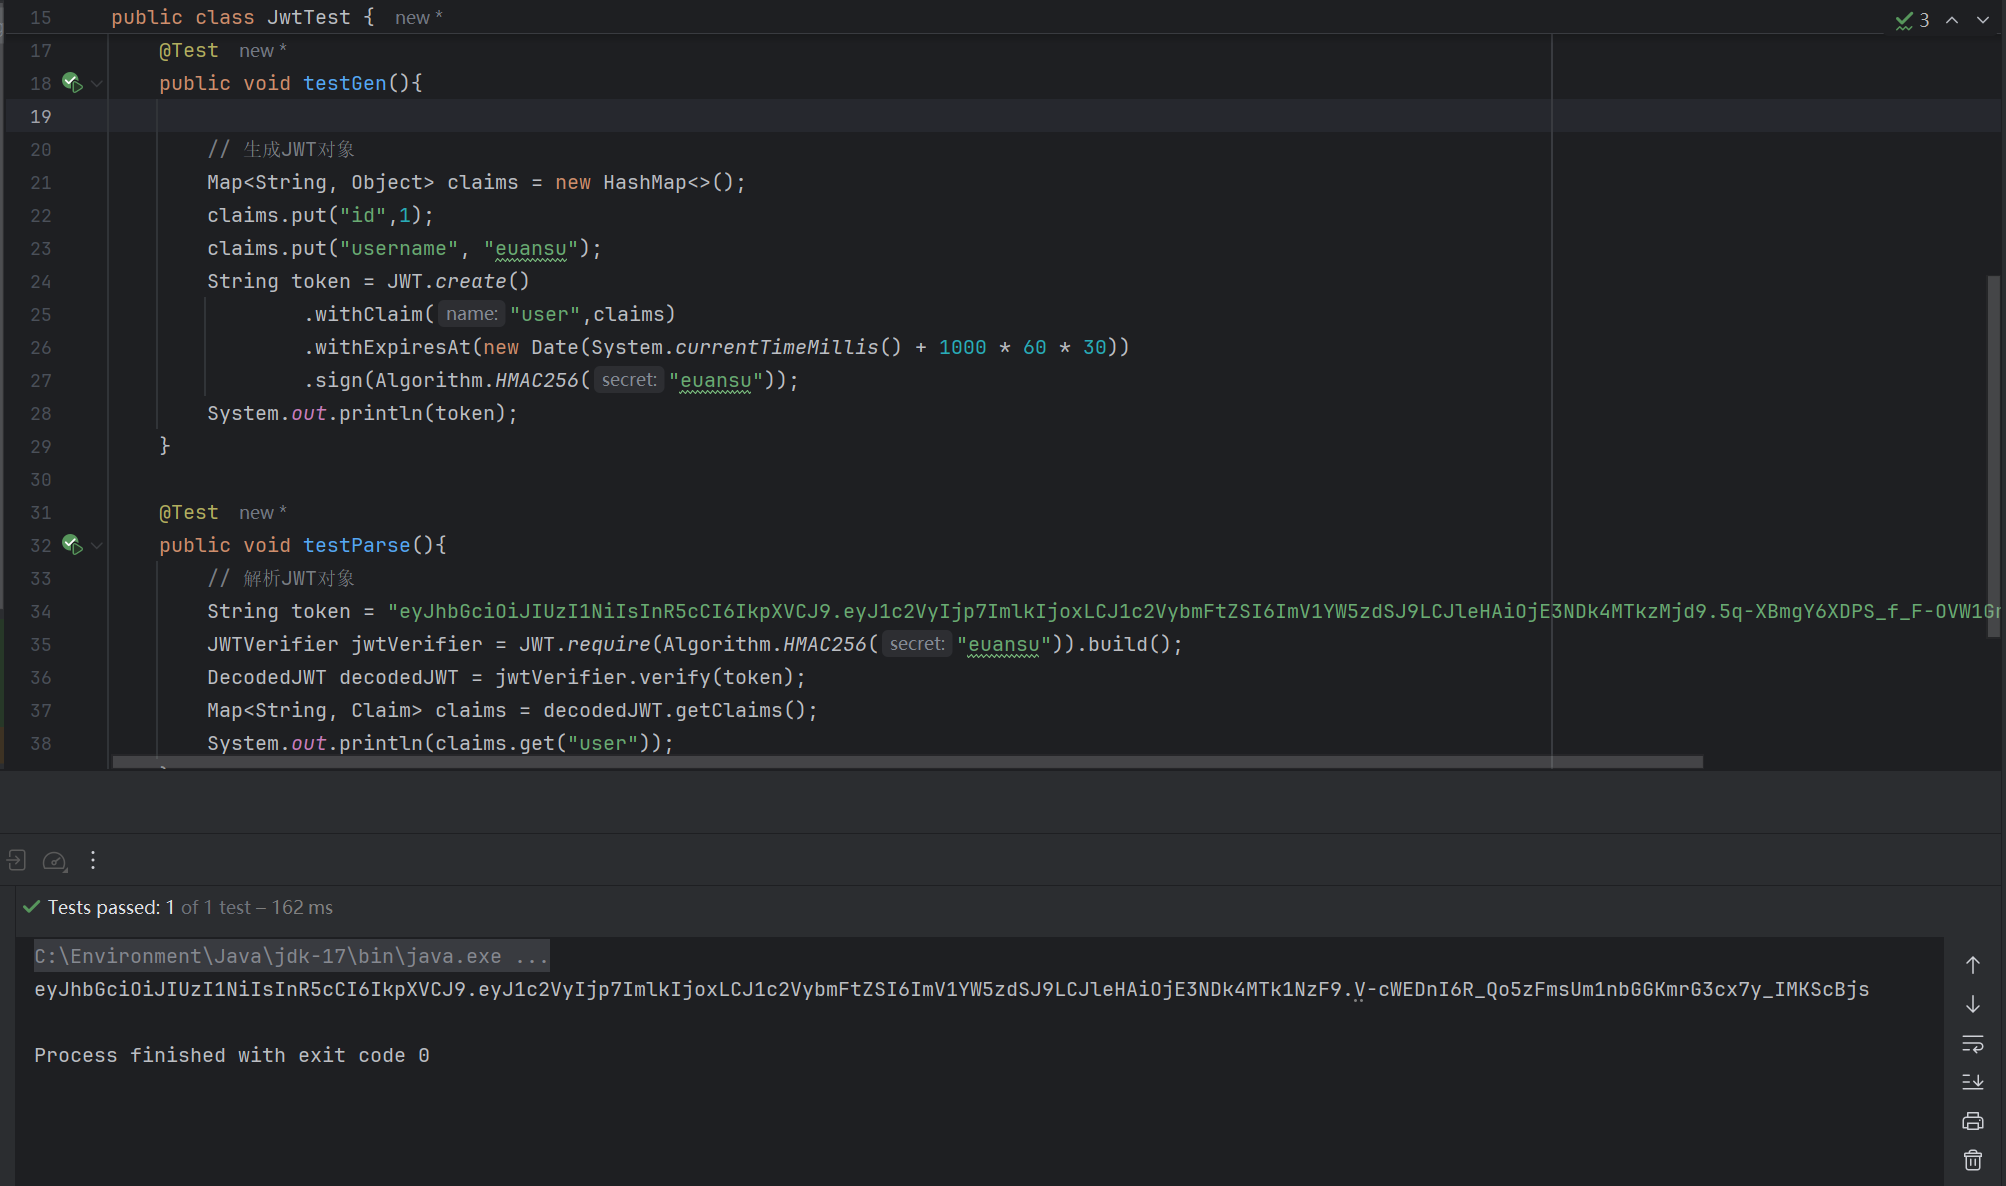Run testGen using its gutter icon

72,83
